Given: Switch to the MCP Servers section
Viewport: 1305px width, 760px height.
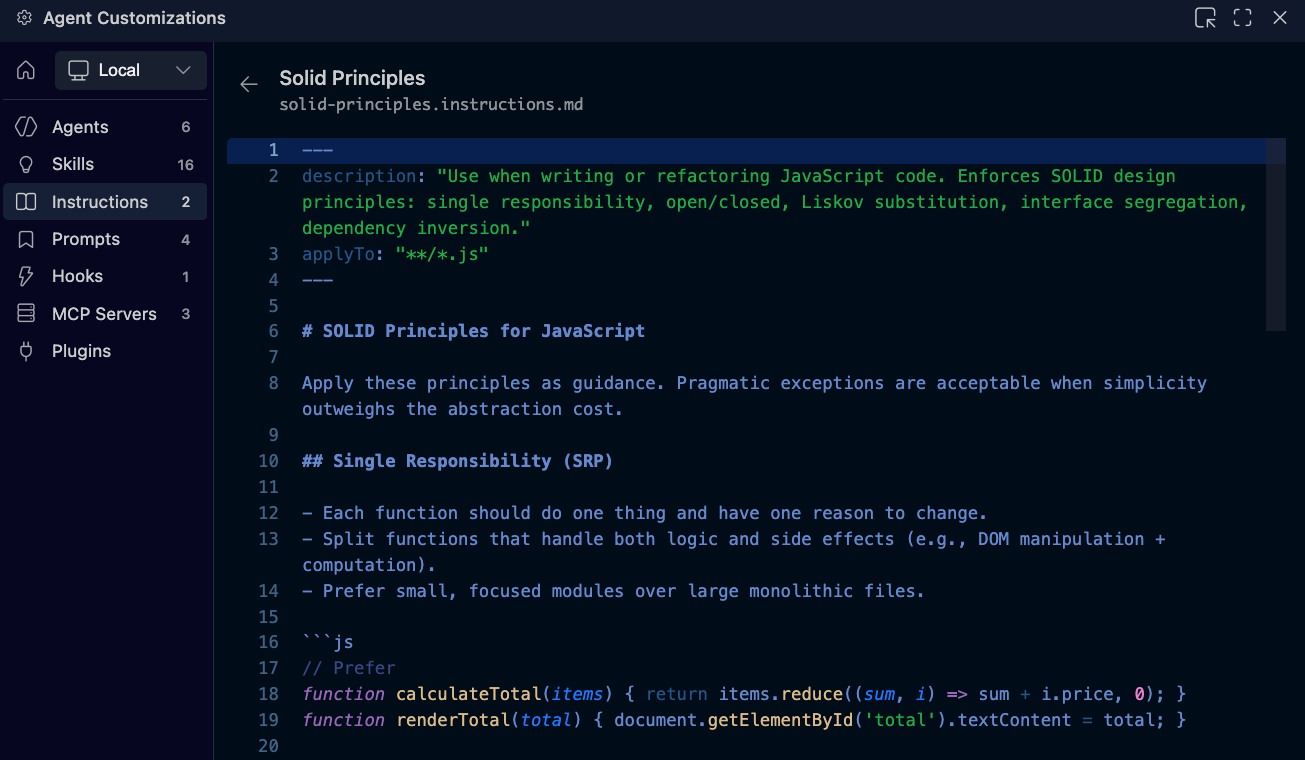Looking at the screenshot, I should tap(104, 313).
